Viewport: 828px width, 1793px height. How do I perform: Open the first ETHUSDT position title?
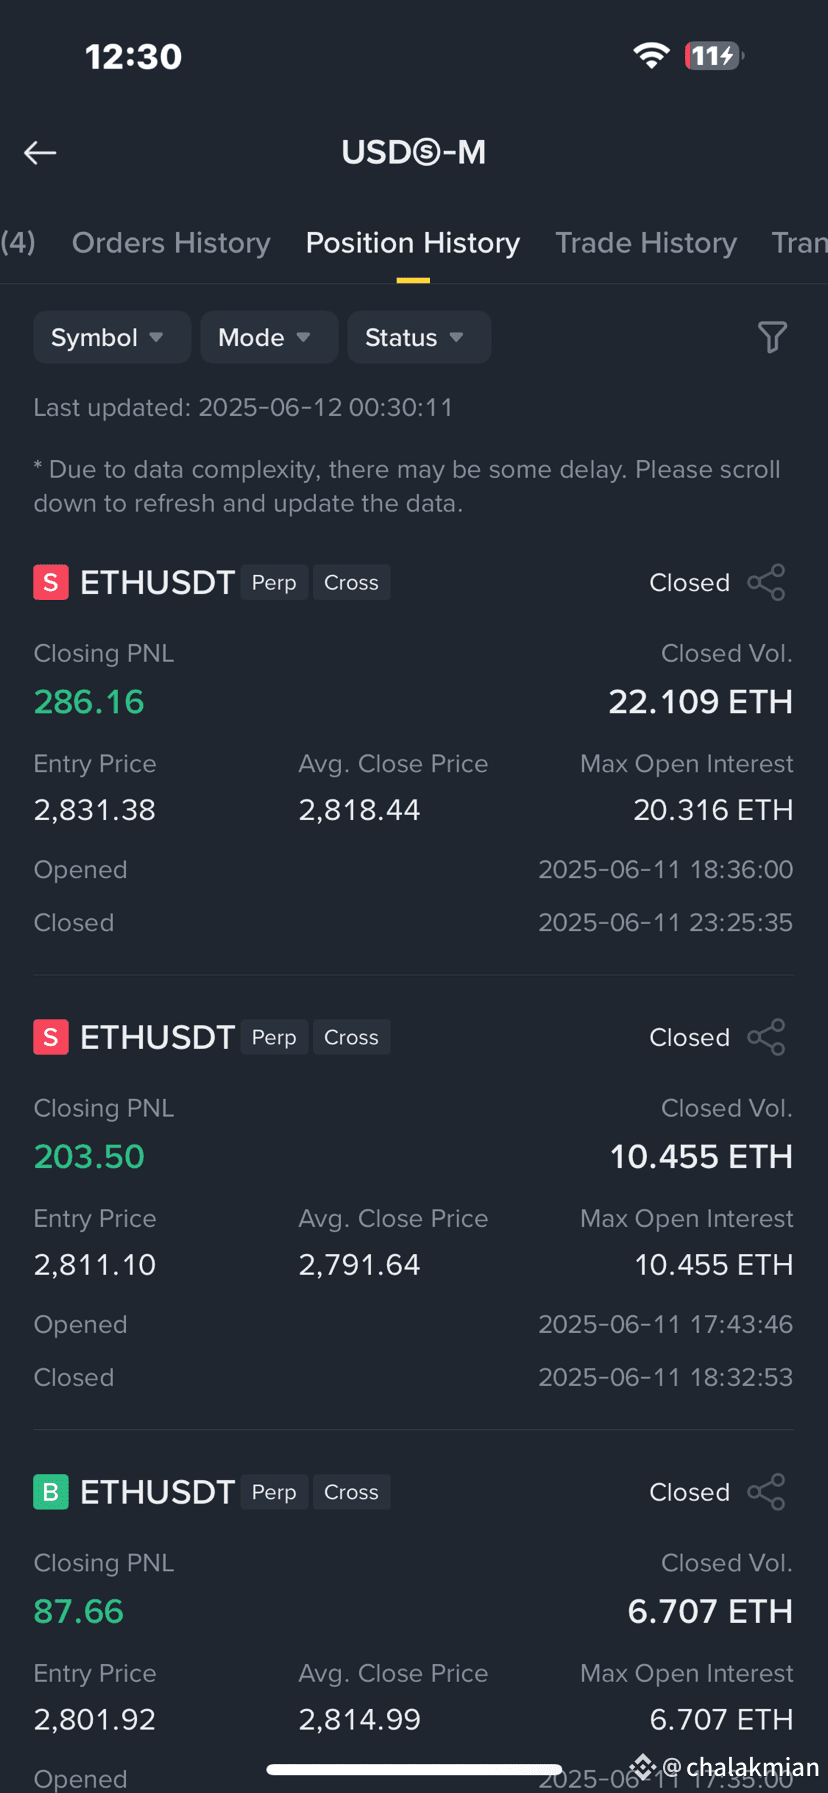pos(157,582)
